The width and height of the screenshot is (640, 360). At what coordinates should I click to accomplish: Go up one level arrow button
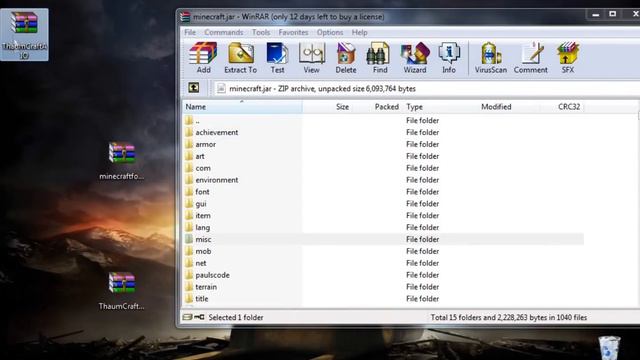click(x=193, y=88)
